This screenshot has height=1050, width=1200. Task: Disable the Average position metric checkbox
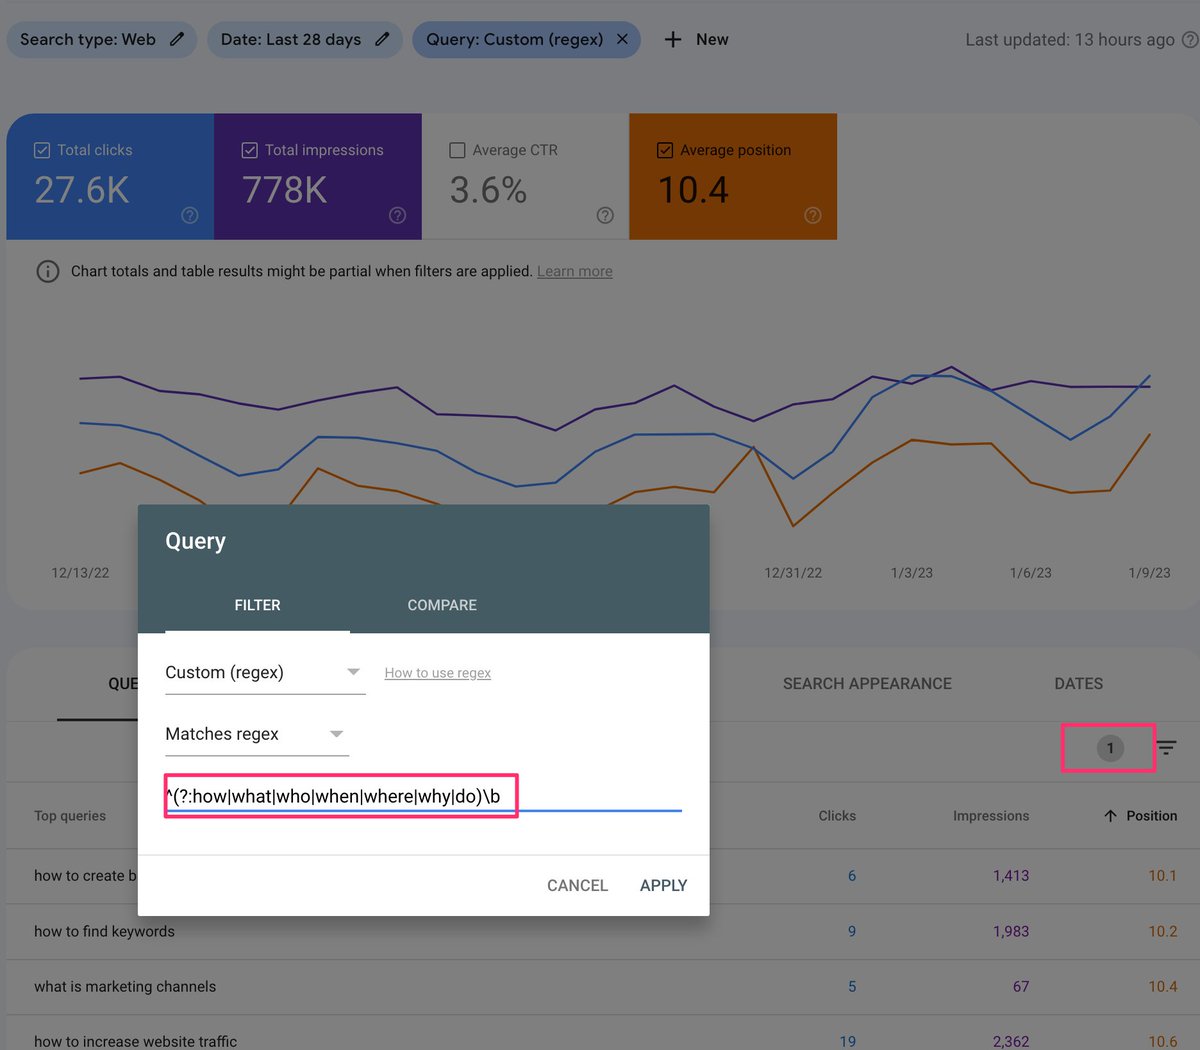pyautogui.click(x=665, y=150)
